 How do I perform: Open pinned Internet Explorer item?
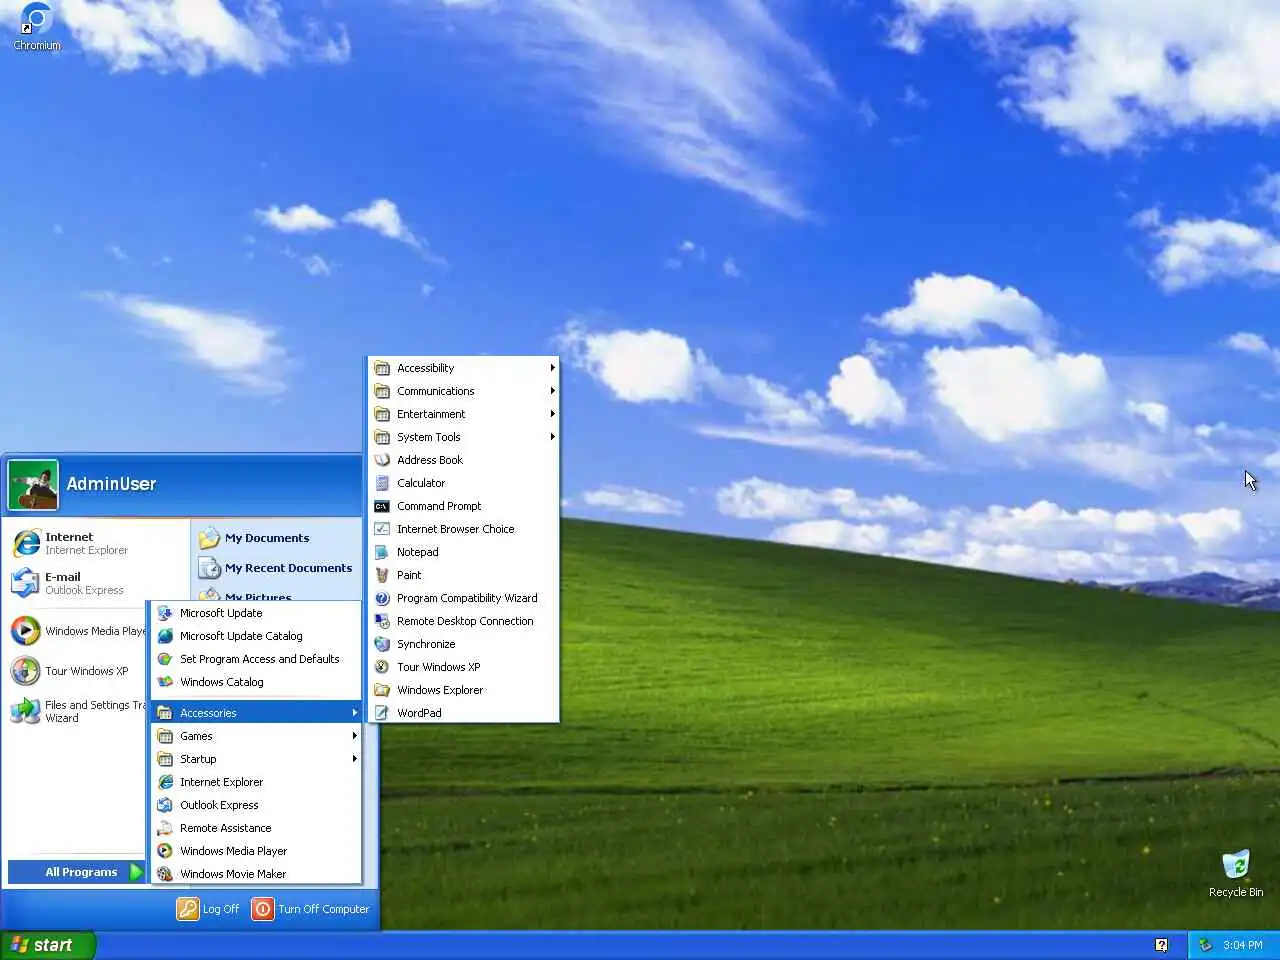[x=97, y=543]
